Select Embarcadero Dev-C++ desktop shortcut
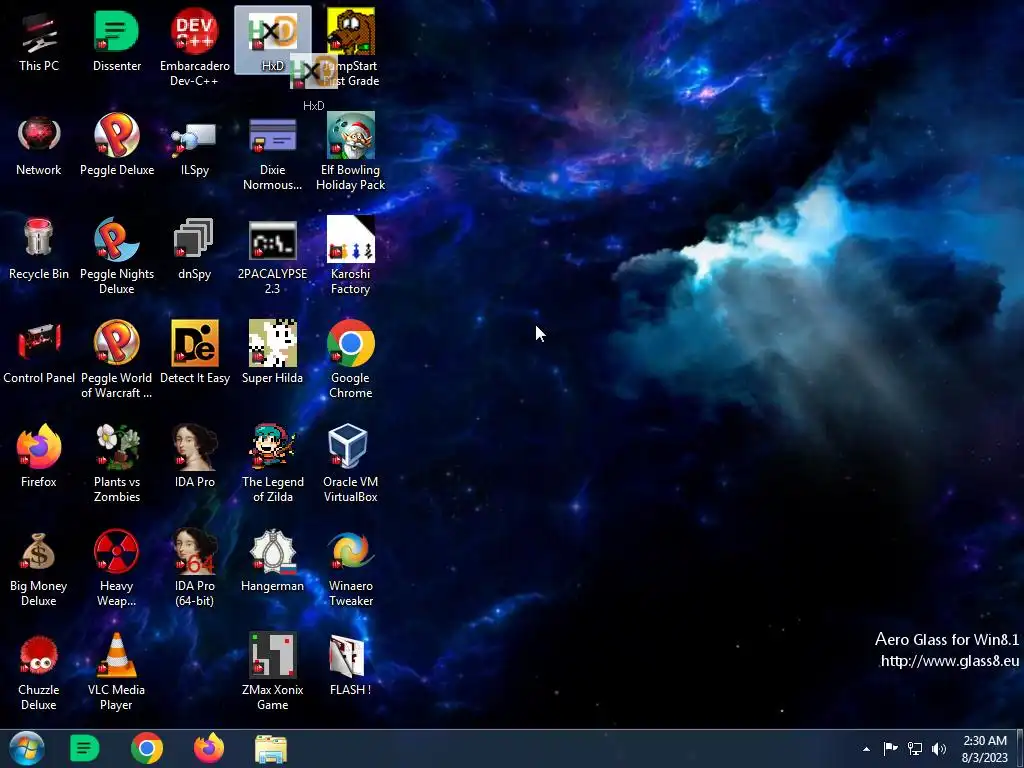This screenshot has height=768, width=1024. point(195,47)
